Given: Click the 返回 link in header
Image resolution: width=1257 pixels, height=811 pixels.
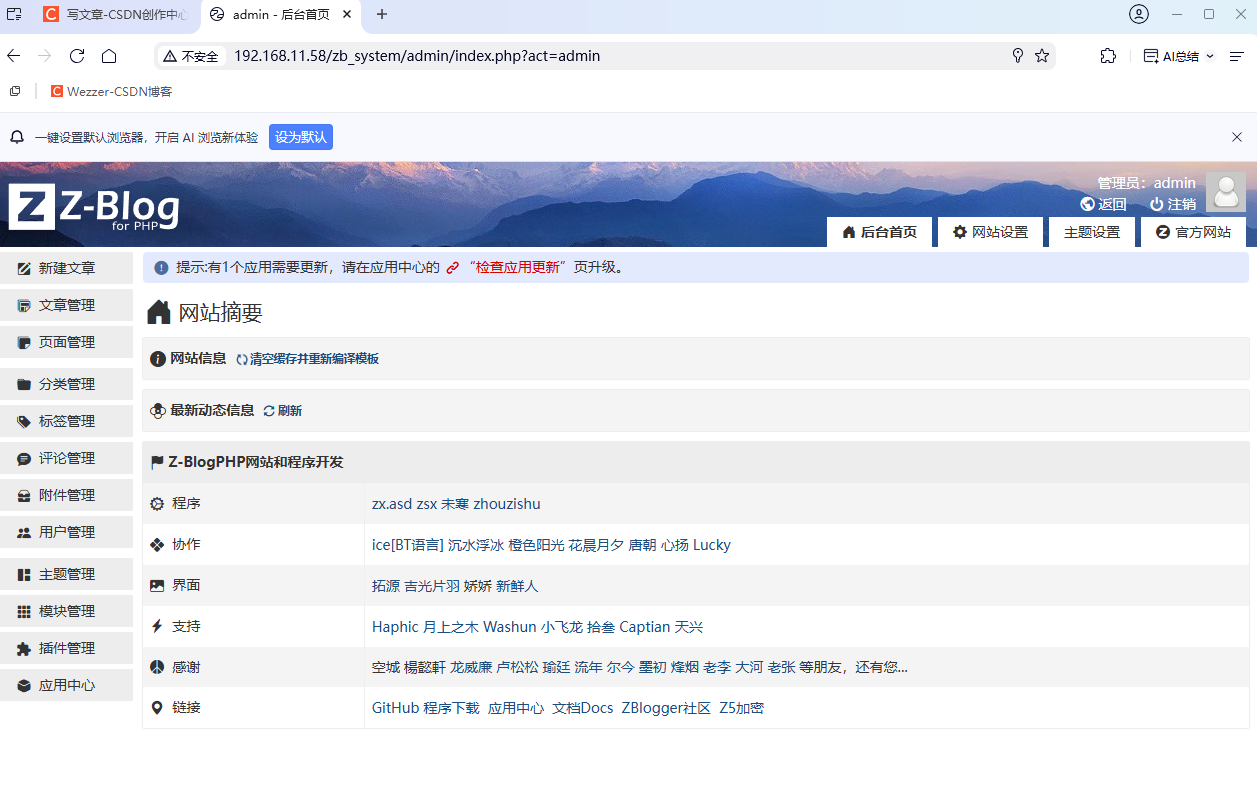Looking at the screenshot, I should click(1104, 204).
